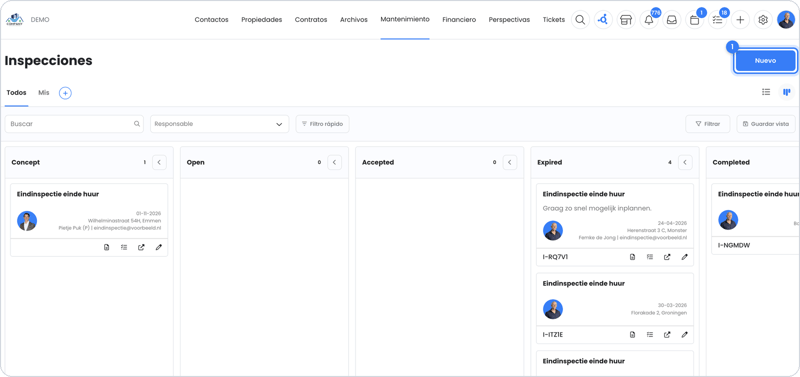Click the DEMO label
This screenshot has width=800, height=377.
pyautogui.click(x=40, y=20)
